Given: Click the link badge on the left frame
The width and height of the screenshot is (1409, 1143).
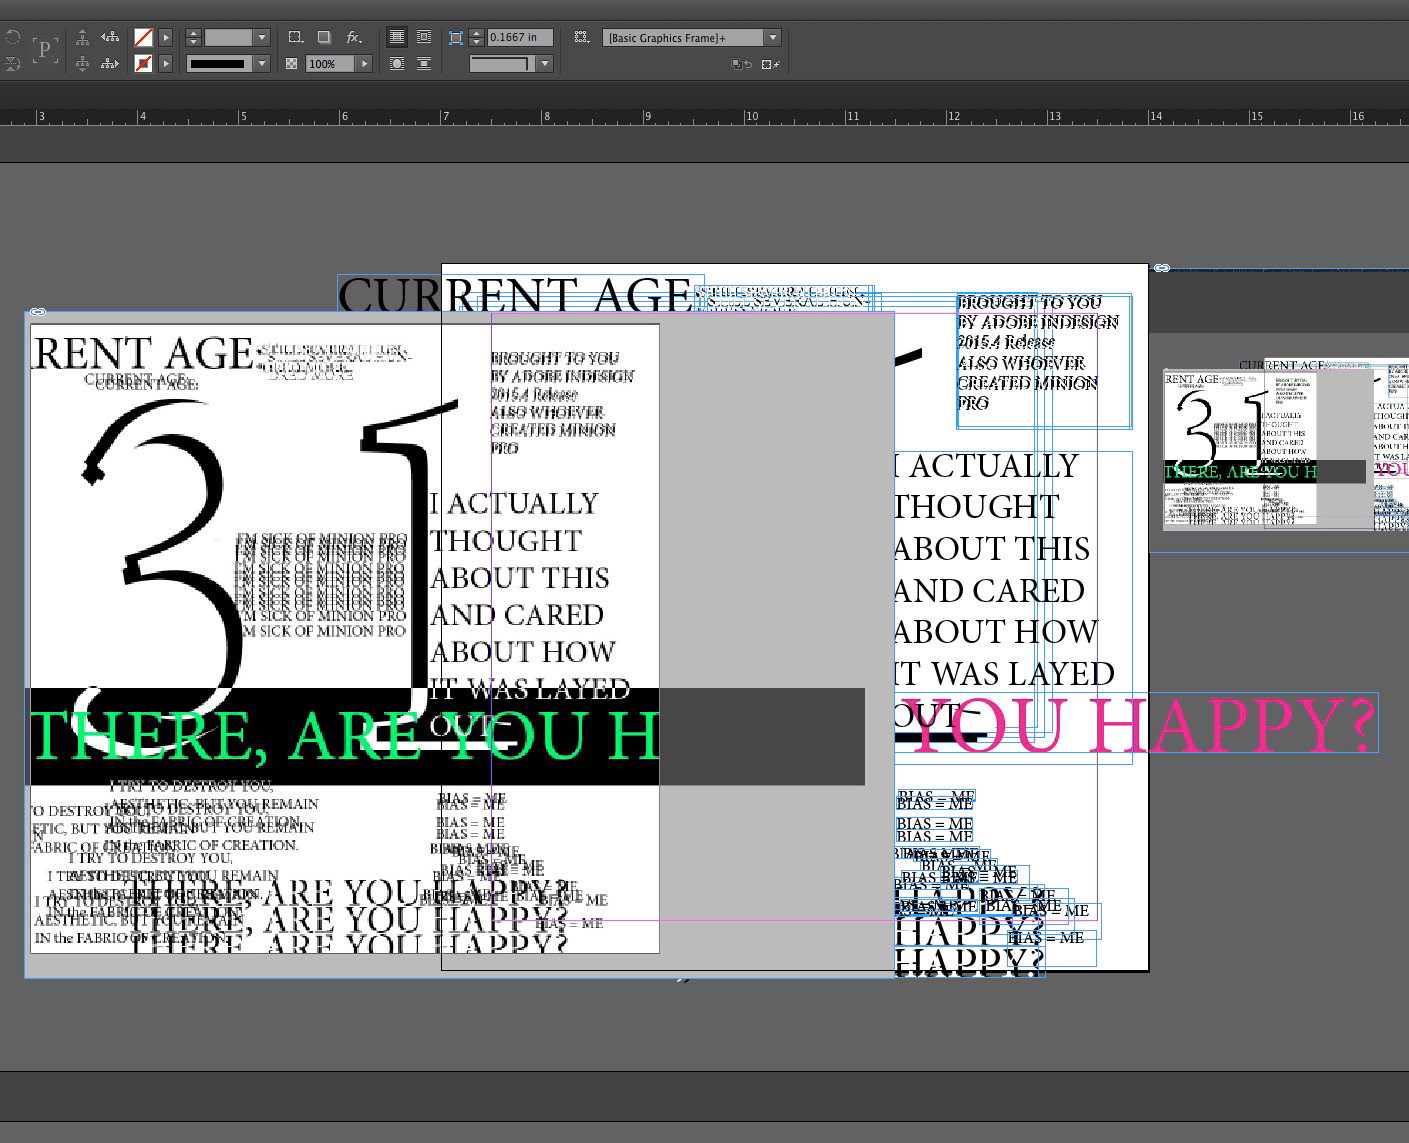Looking at the screenshot, I should [x=38, y=312].
